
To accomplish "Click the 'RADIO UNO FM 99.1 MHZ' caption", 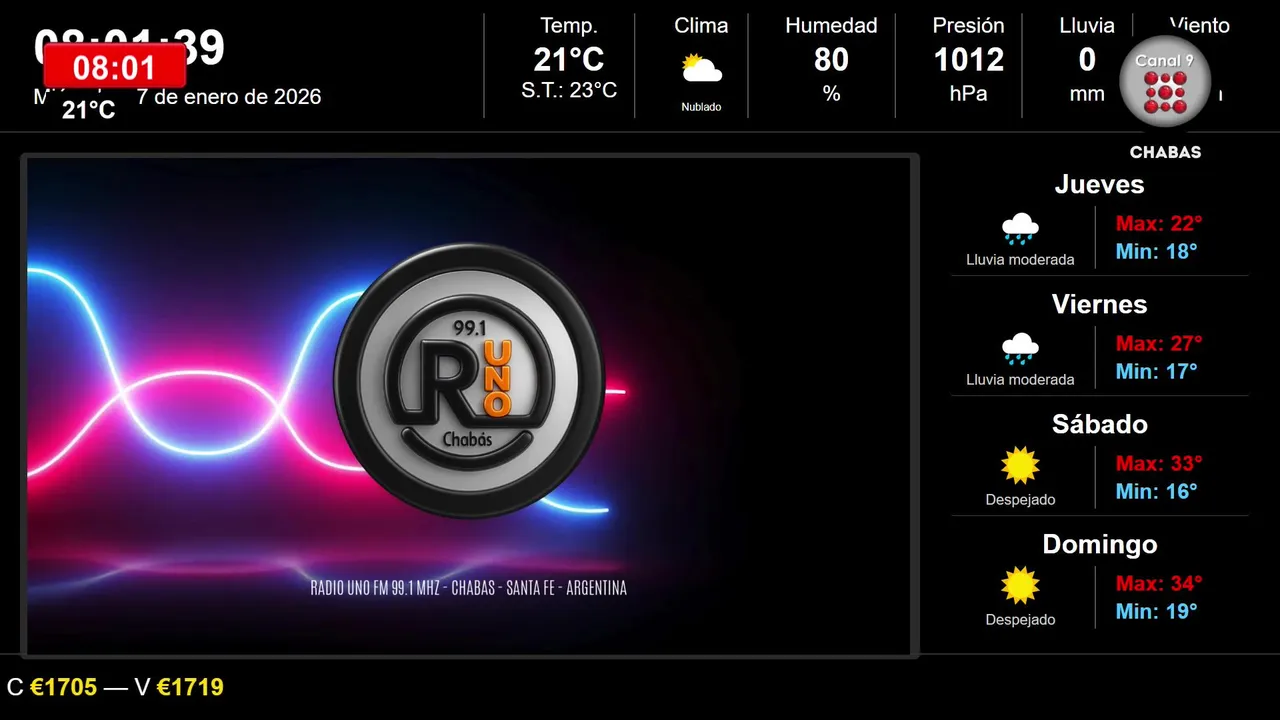I will 469,588.
